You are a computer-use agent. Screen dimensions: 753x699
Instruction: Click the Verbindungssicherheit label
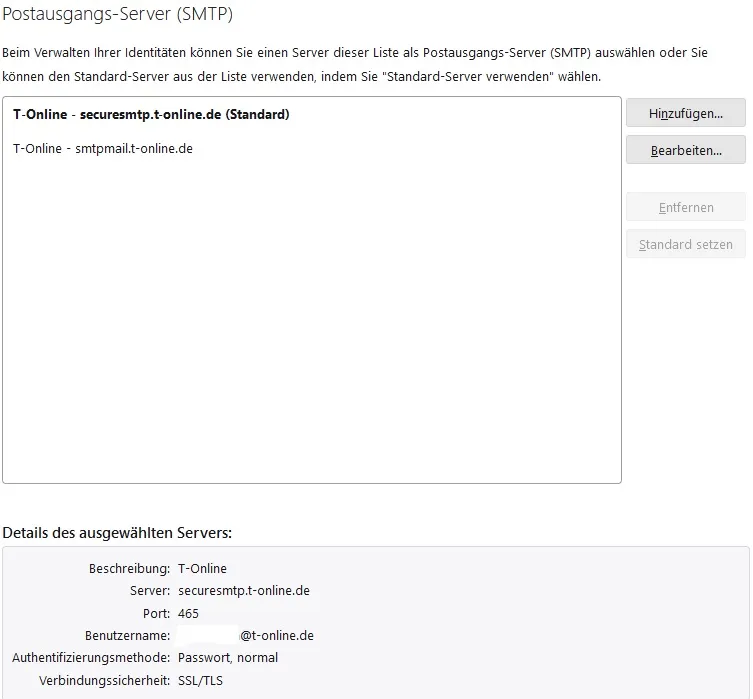tap(105, 680)
